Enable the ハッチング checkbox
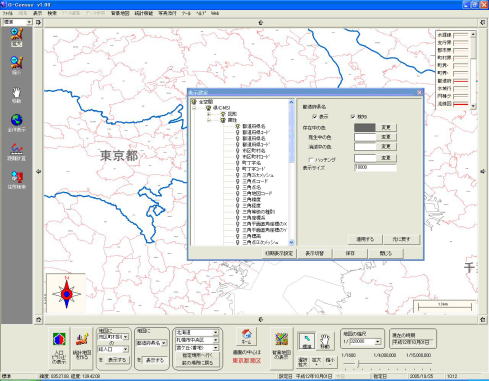Image resolution: width=489 pixels, height=381 pixels. click(311, 160)
